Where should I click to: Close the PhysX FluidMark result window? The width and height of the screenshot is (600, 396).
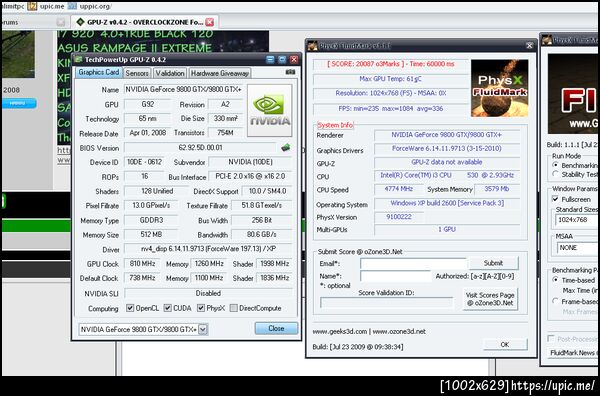(x=529, y=46)
